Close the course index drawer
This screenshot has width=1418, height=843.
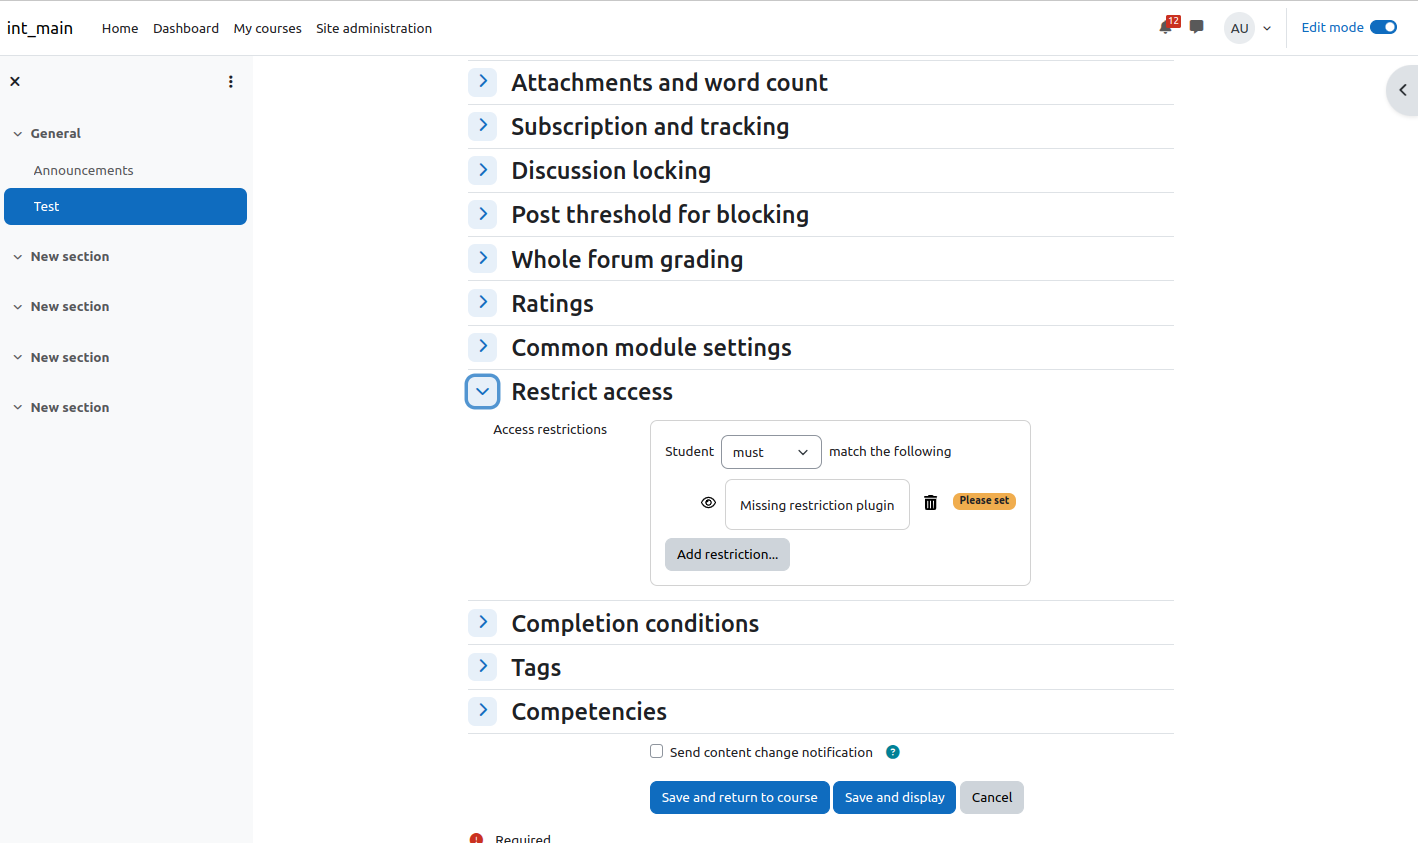[x=15, y=81]
